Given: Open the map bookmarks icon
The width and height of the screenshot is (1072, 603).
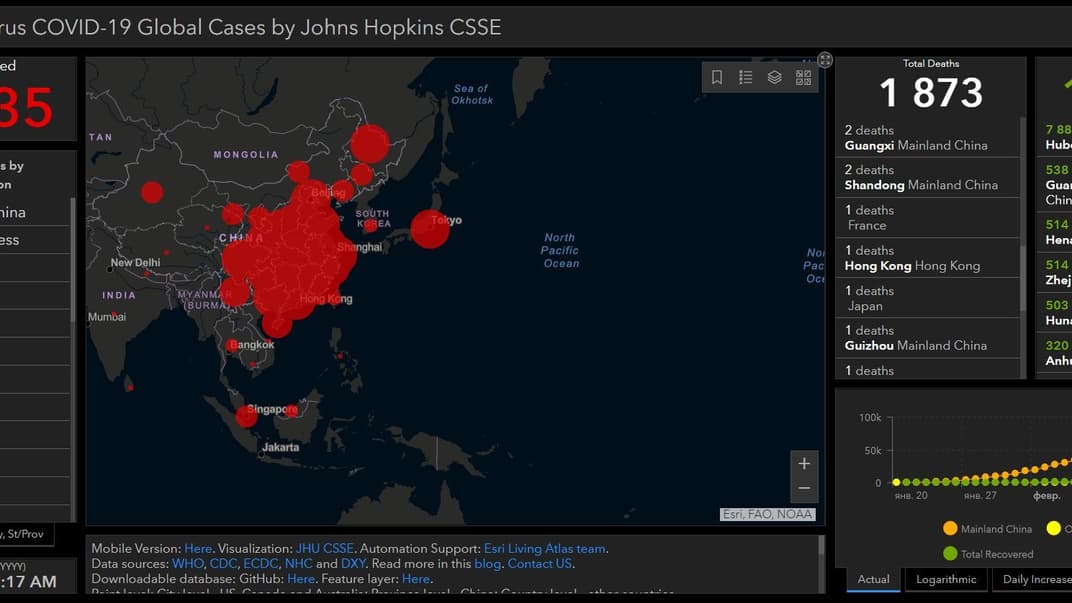Looking at the screenshot, I should click(717, 77).
